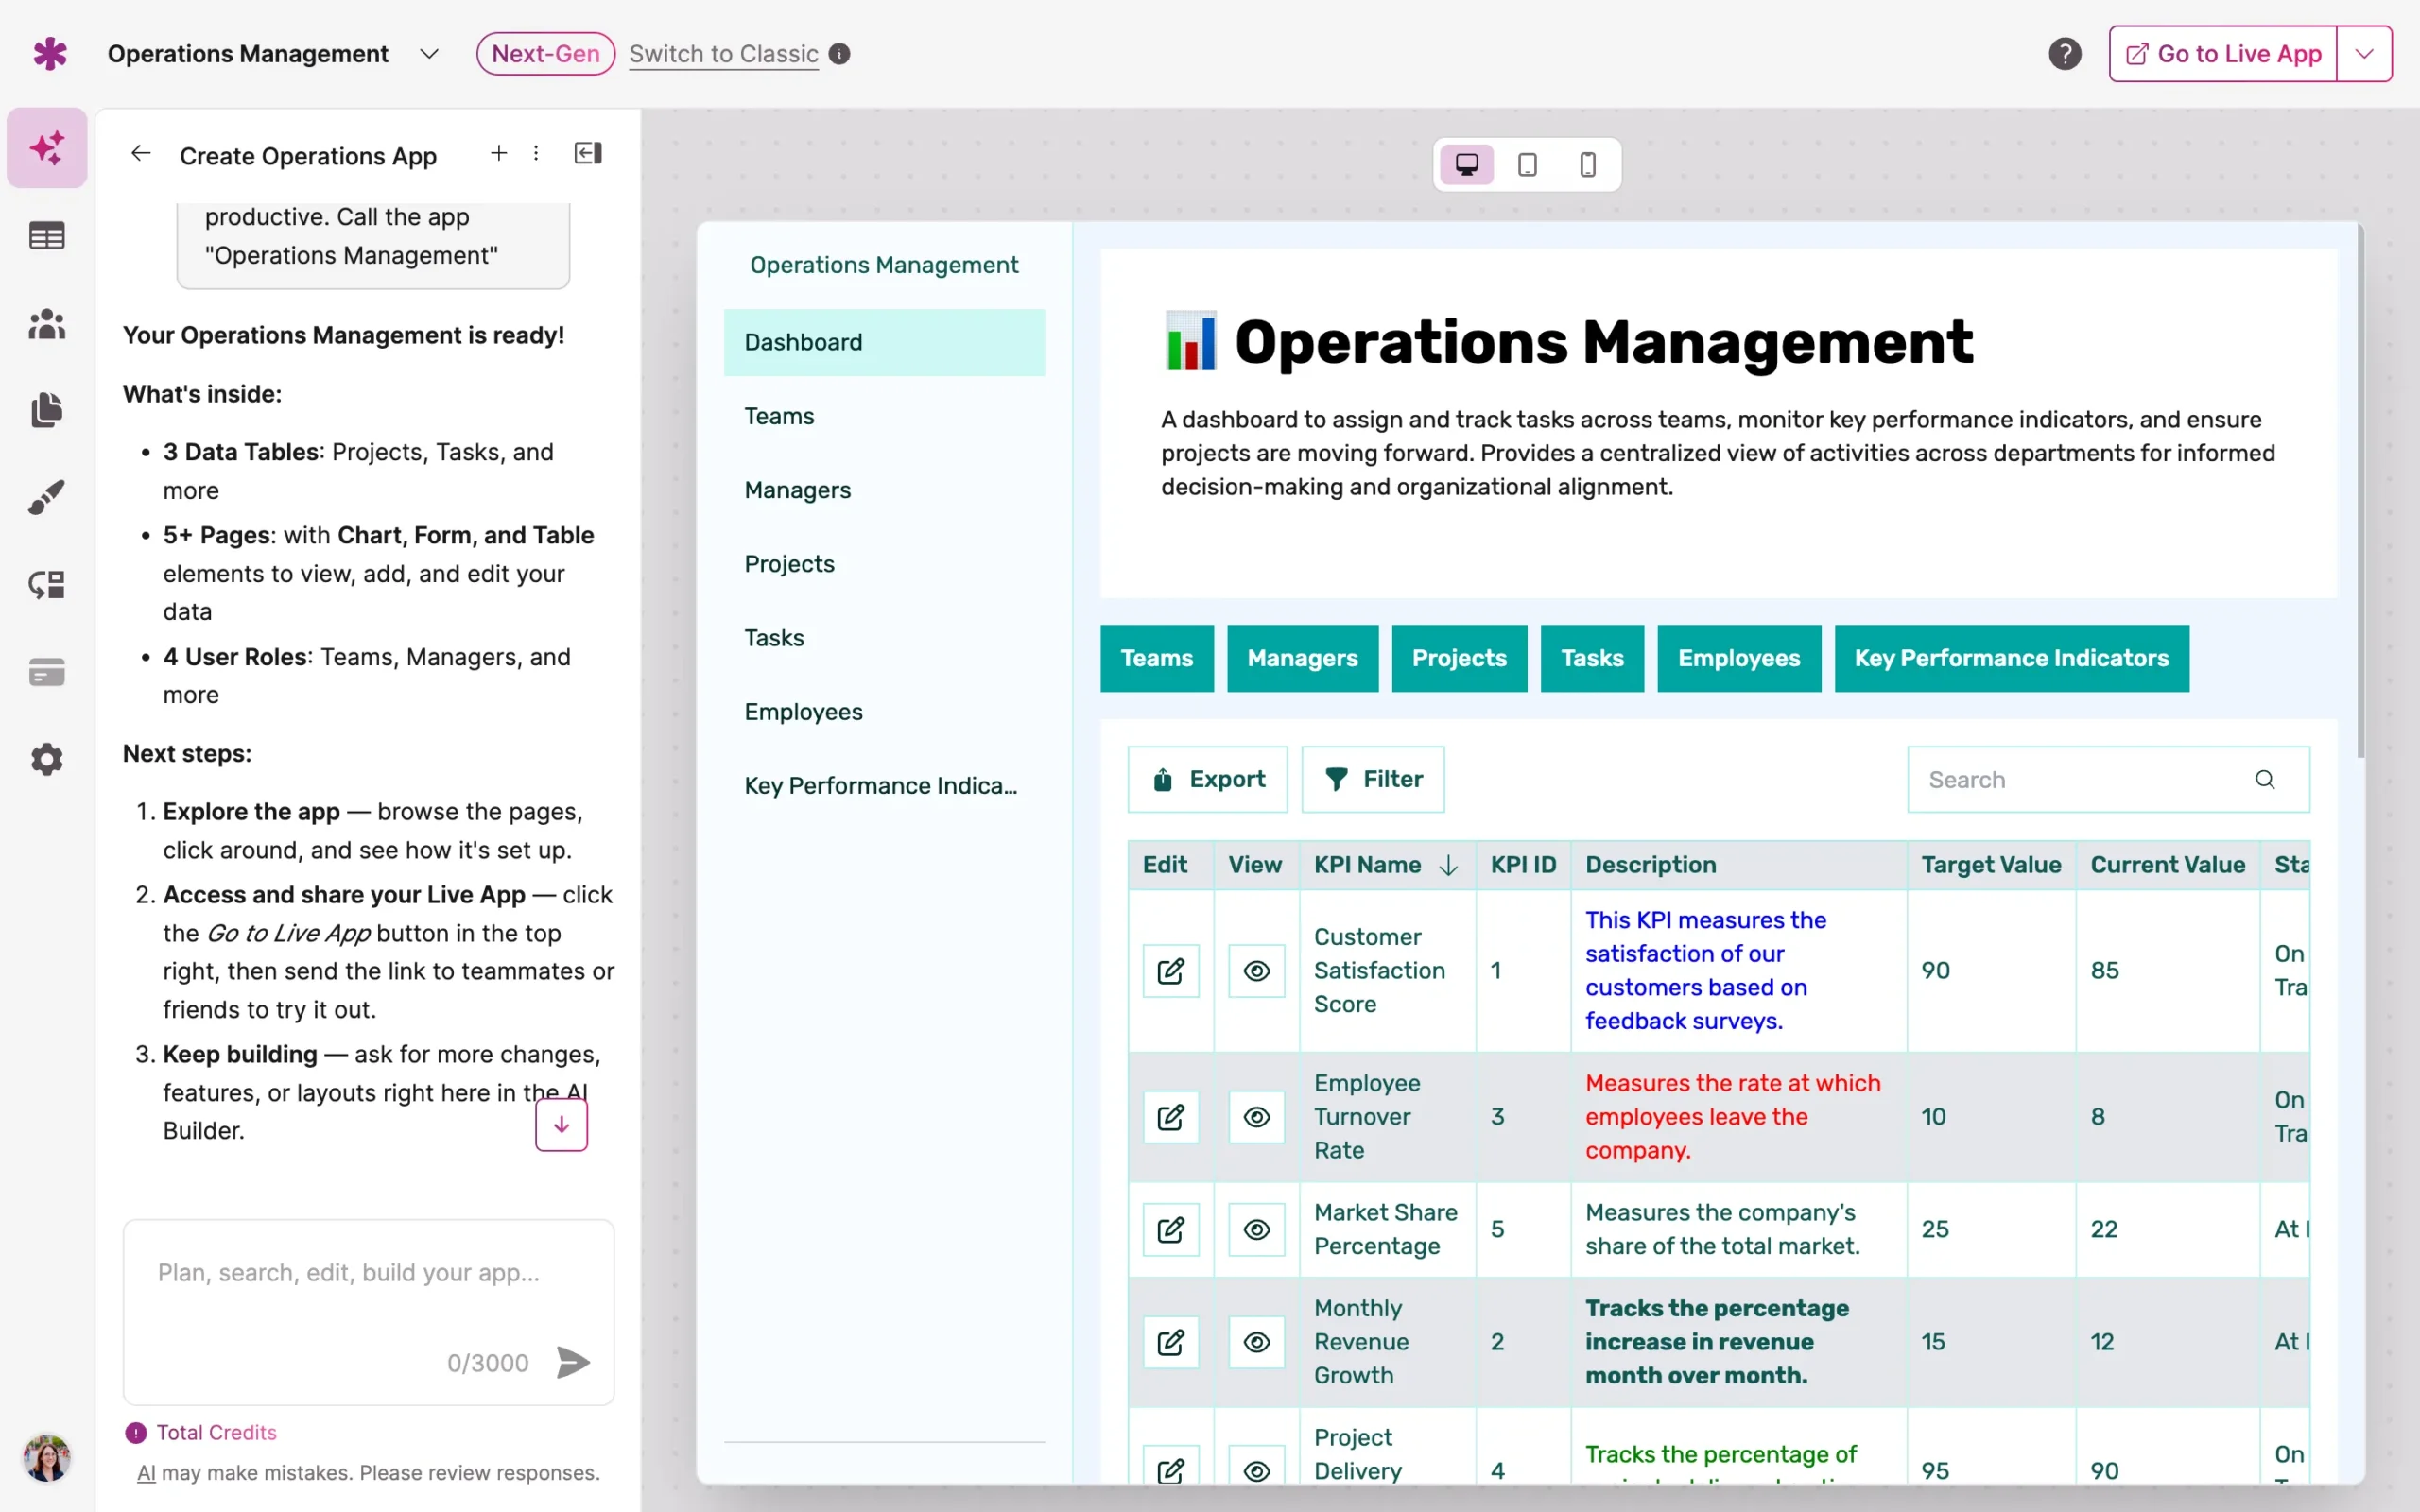Show the Employee Turnover Rate row via eye icon
The height and width of the screenshot is (1512, 2420).
(x=1256, y=1117)
